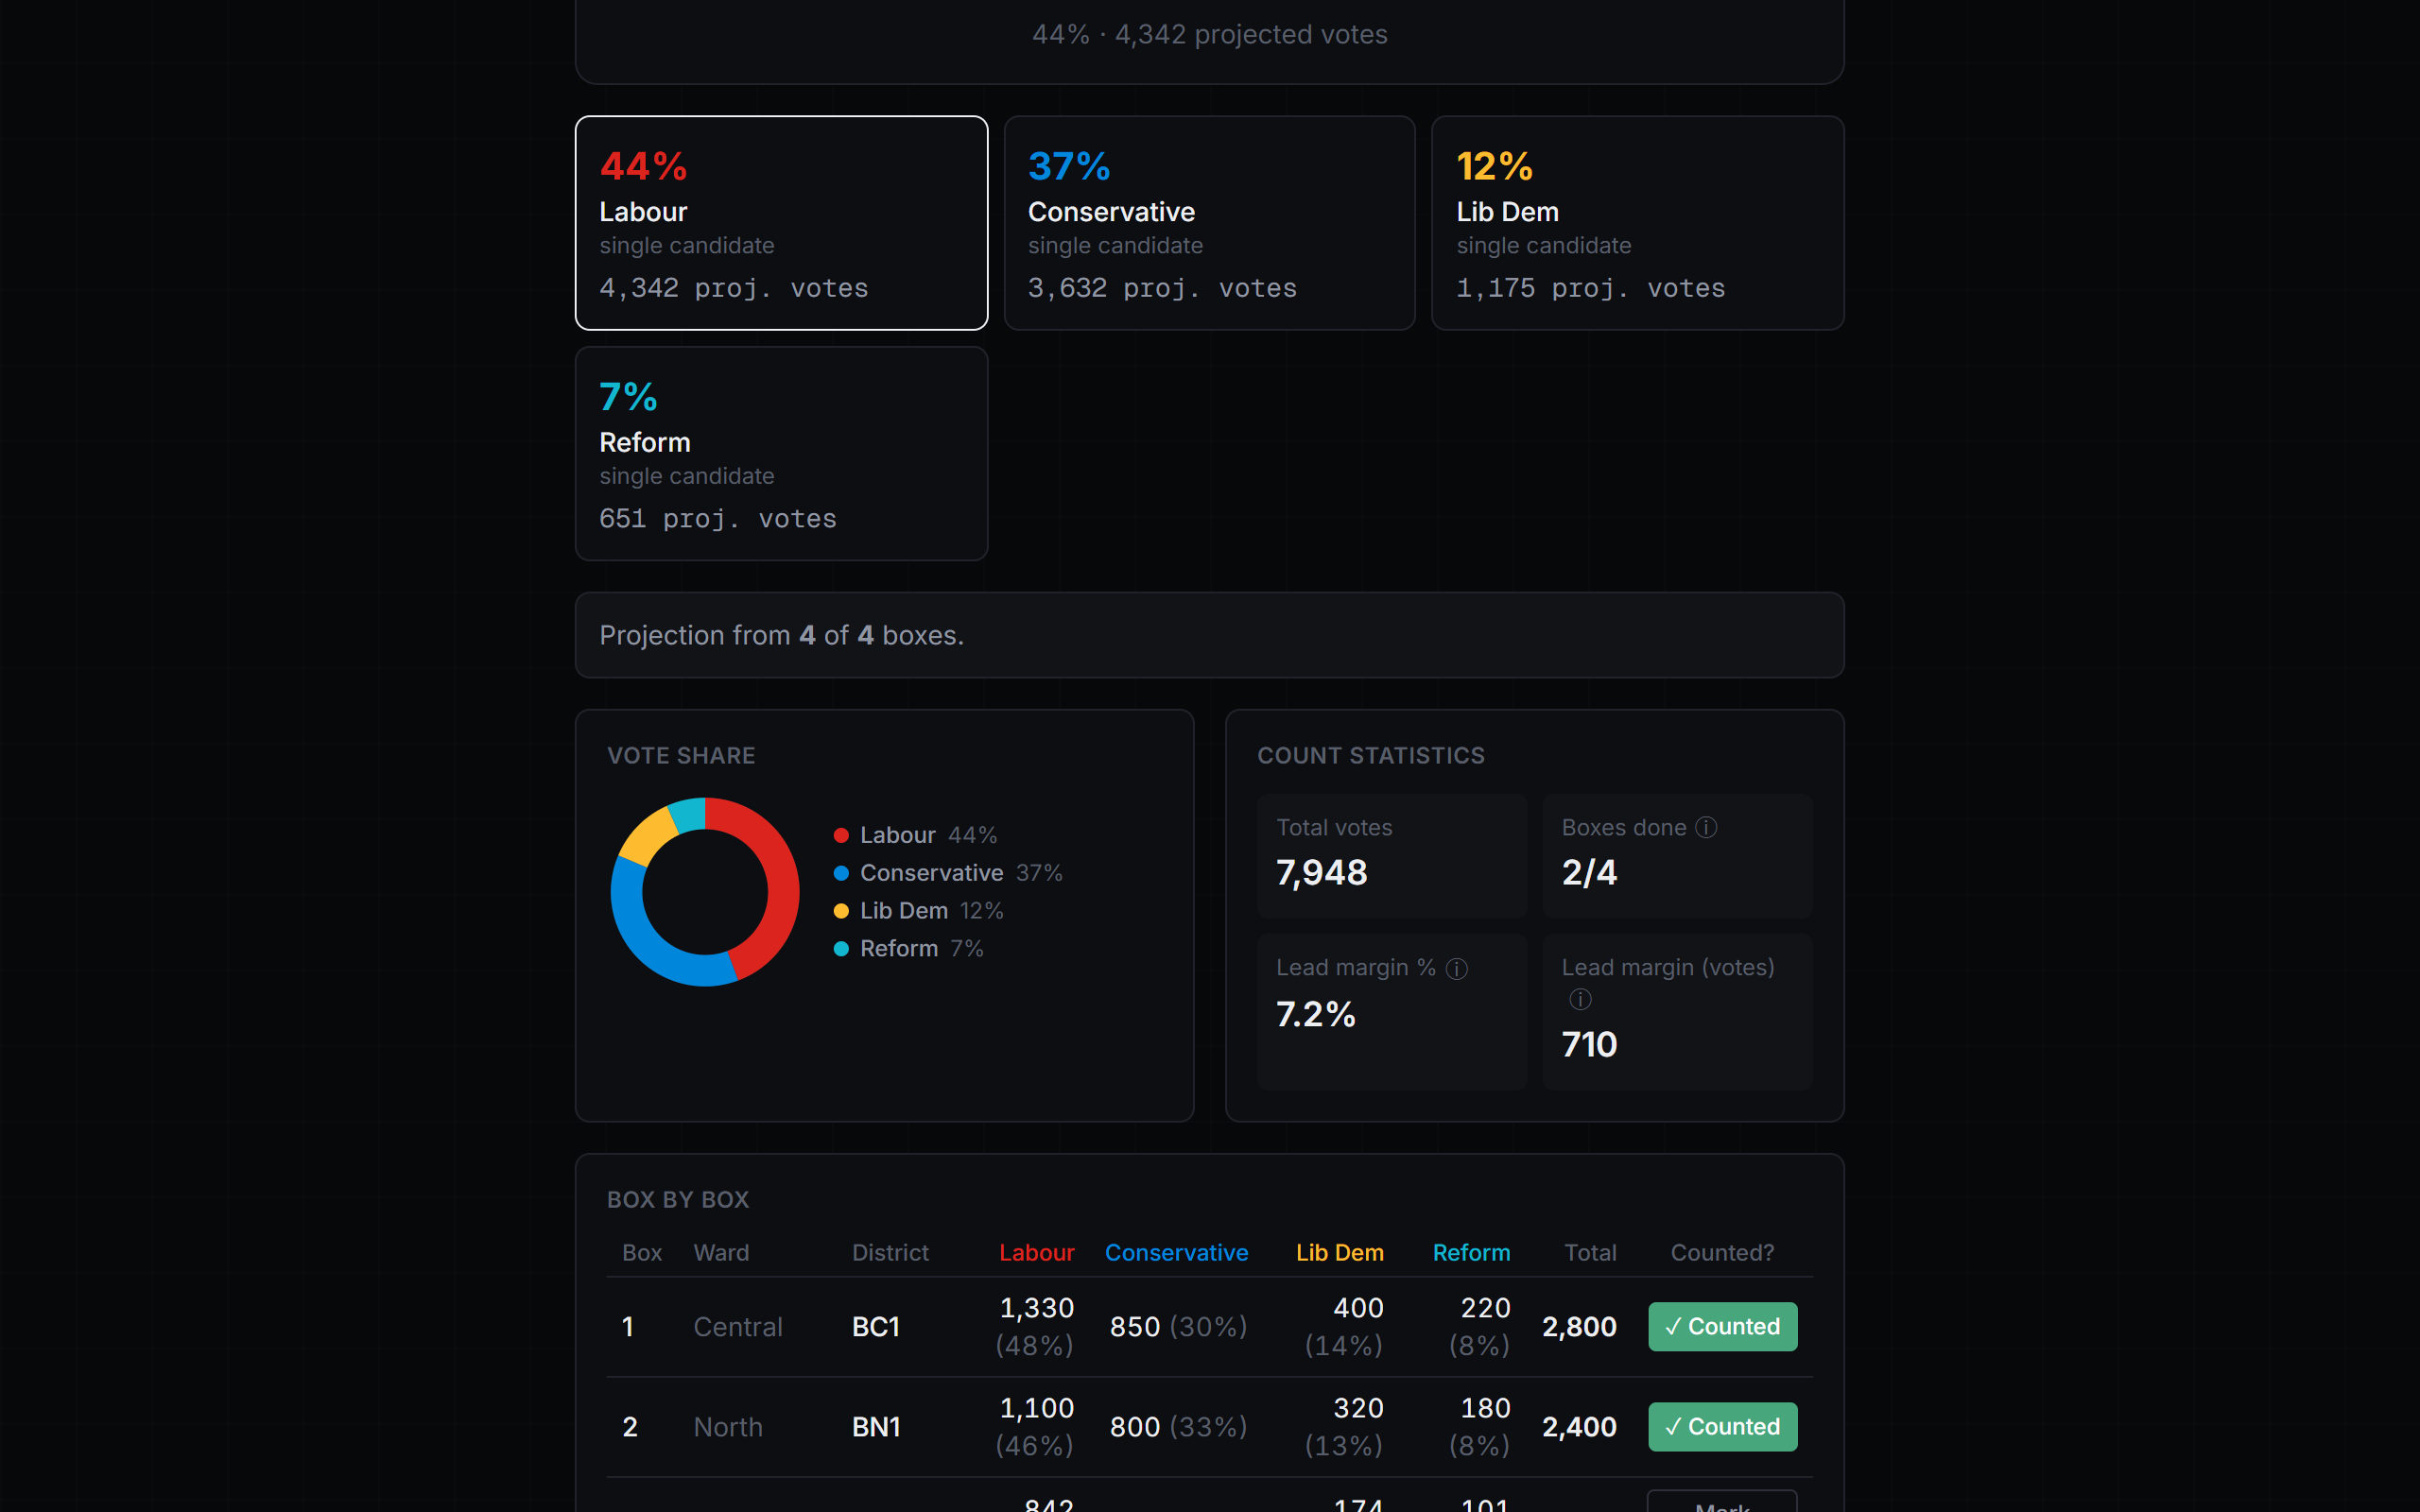Click district code BC1
Image resolution: width=2420 pixels, height=1512 pixels.
876,1326
